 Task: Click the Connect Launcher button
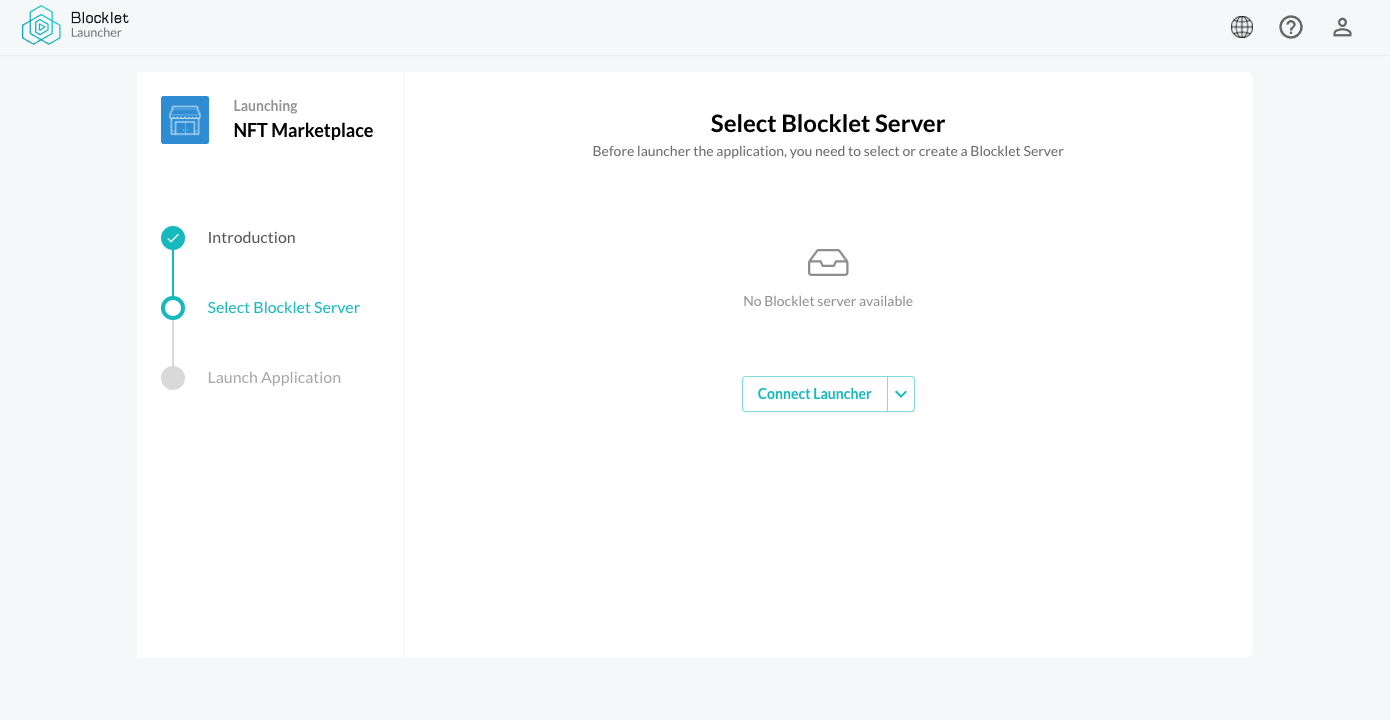(x=814, y=394)
